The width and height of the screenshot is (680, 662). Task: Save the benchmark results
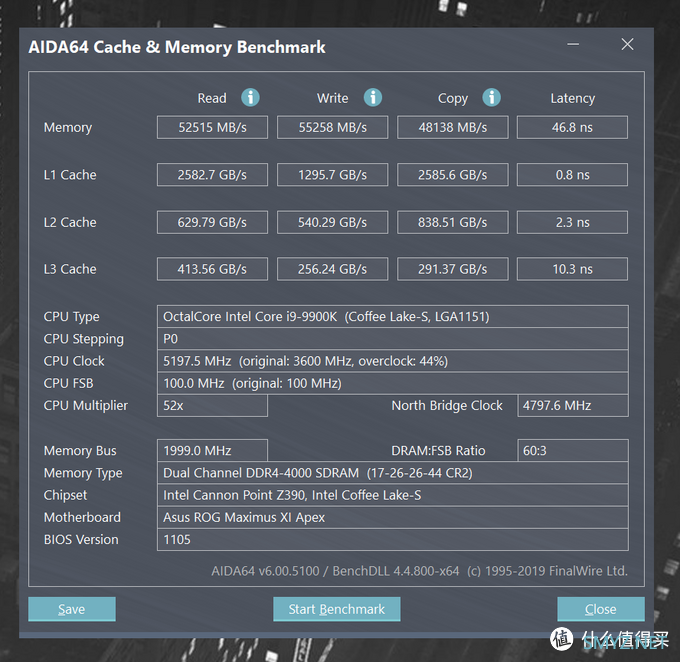click(72, 609)
